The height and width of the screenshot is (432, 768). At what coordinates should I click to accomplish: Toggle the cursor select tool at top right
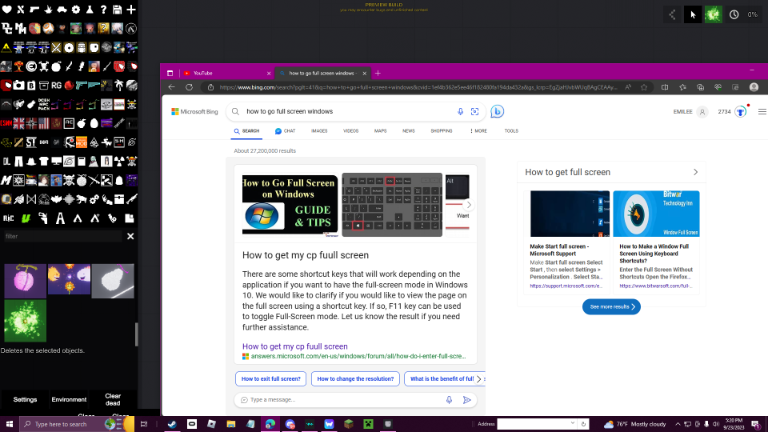(692, 15)
